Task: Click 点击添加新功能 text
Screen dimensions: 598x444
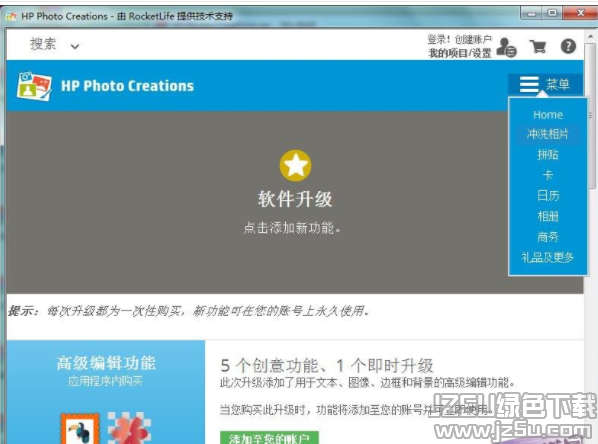Action: click(292, 228)
